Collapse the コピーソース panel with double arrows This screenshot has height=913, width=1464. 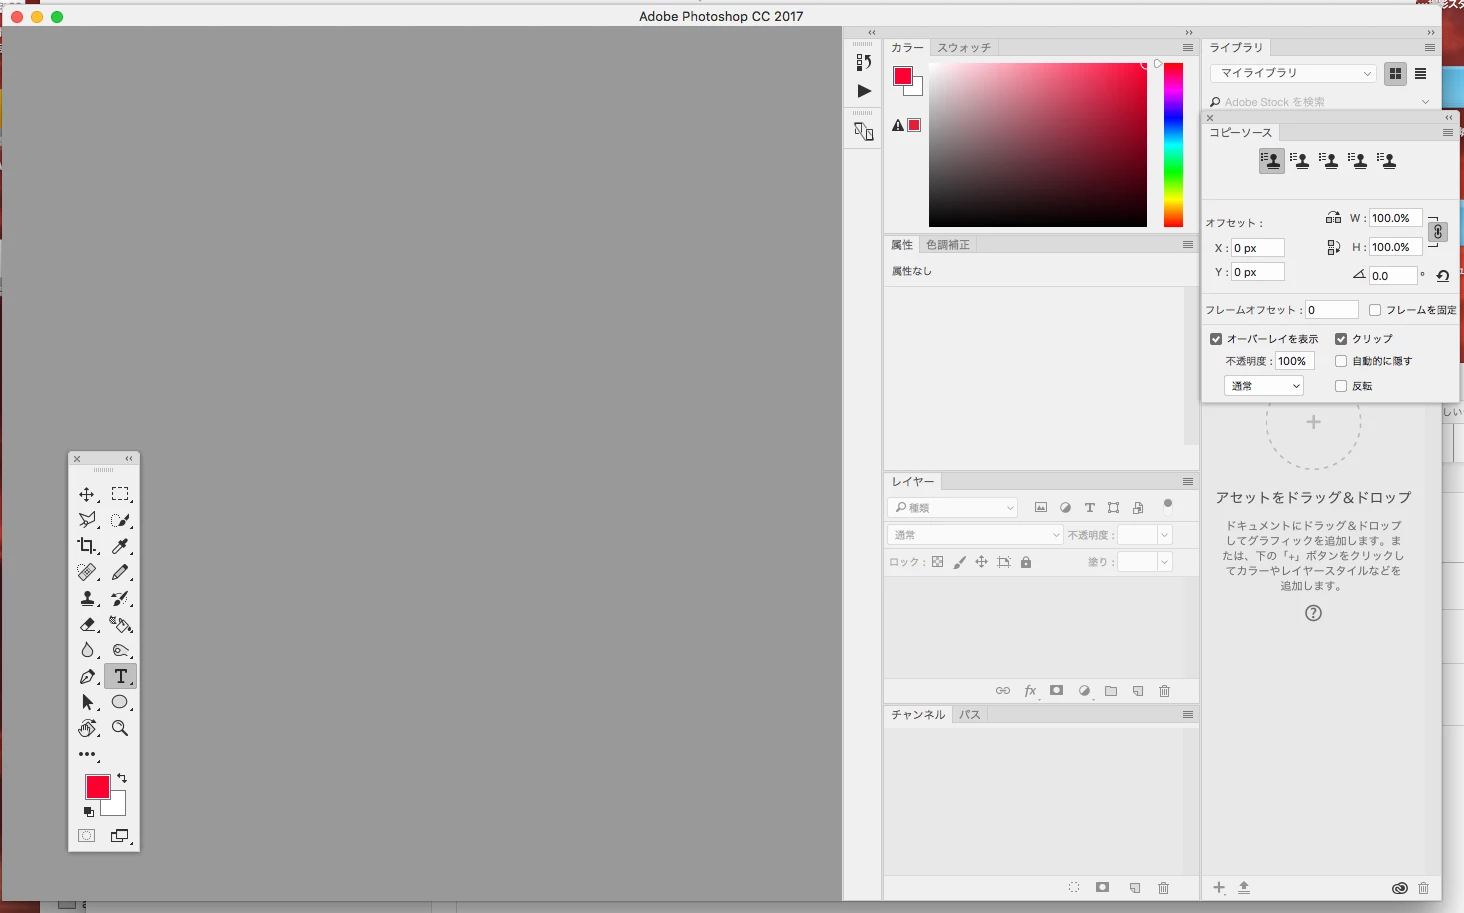pyautogui.click(x=1448, y=118)
